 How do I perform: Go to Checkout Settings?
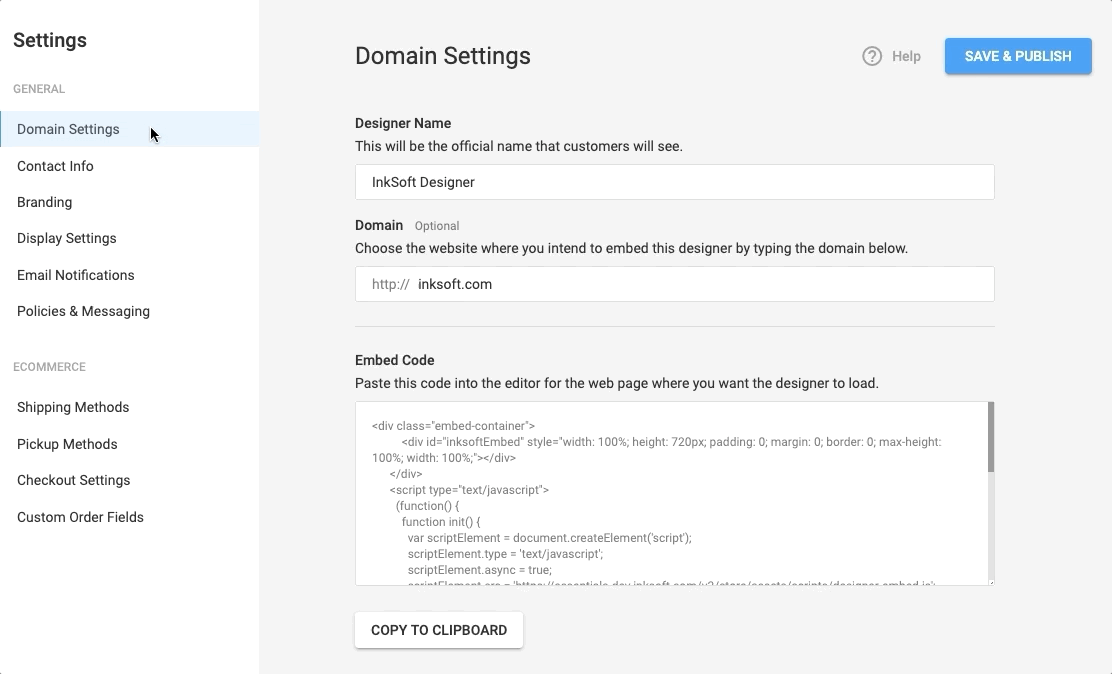click(74, 480)
